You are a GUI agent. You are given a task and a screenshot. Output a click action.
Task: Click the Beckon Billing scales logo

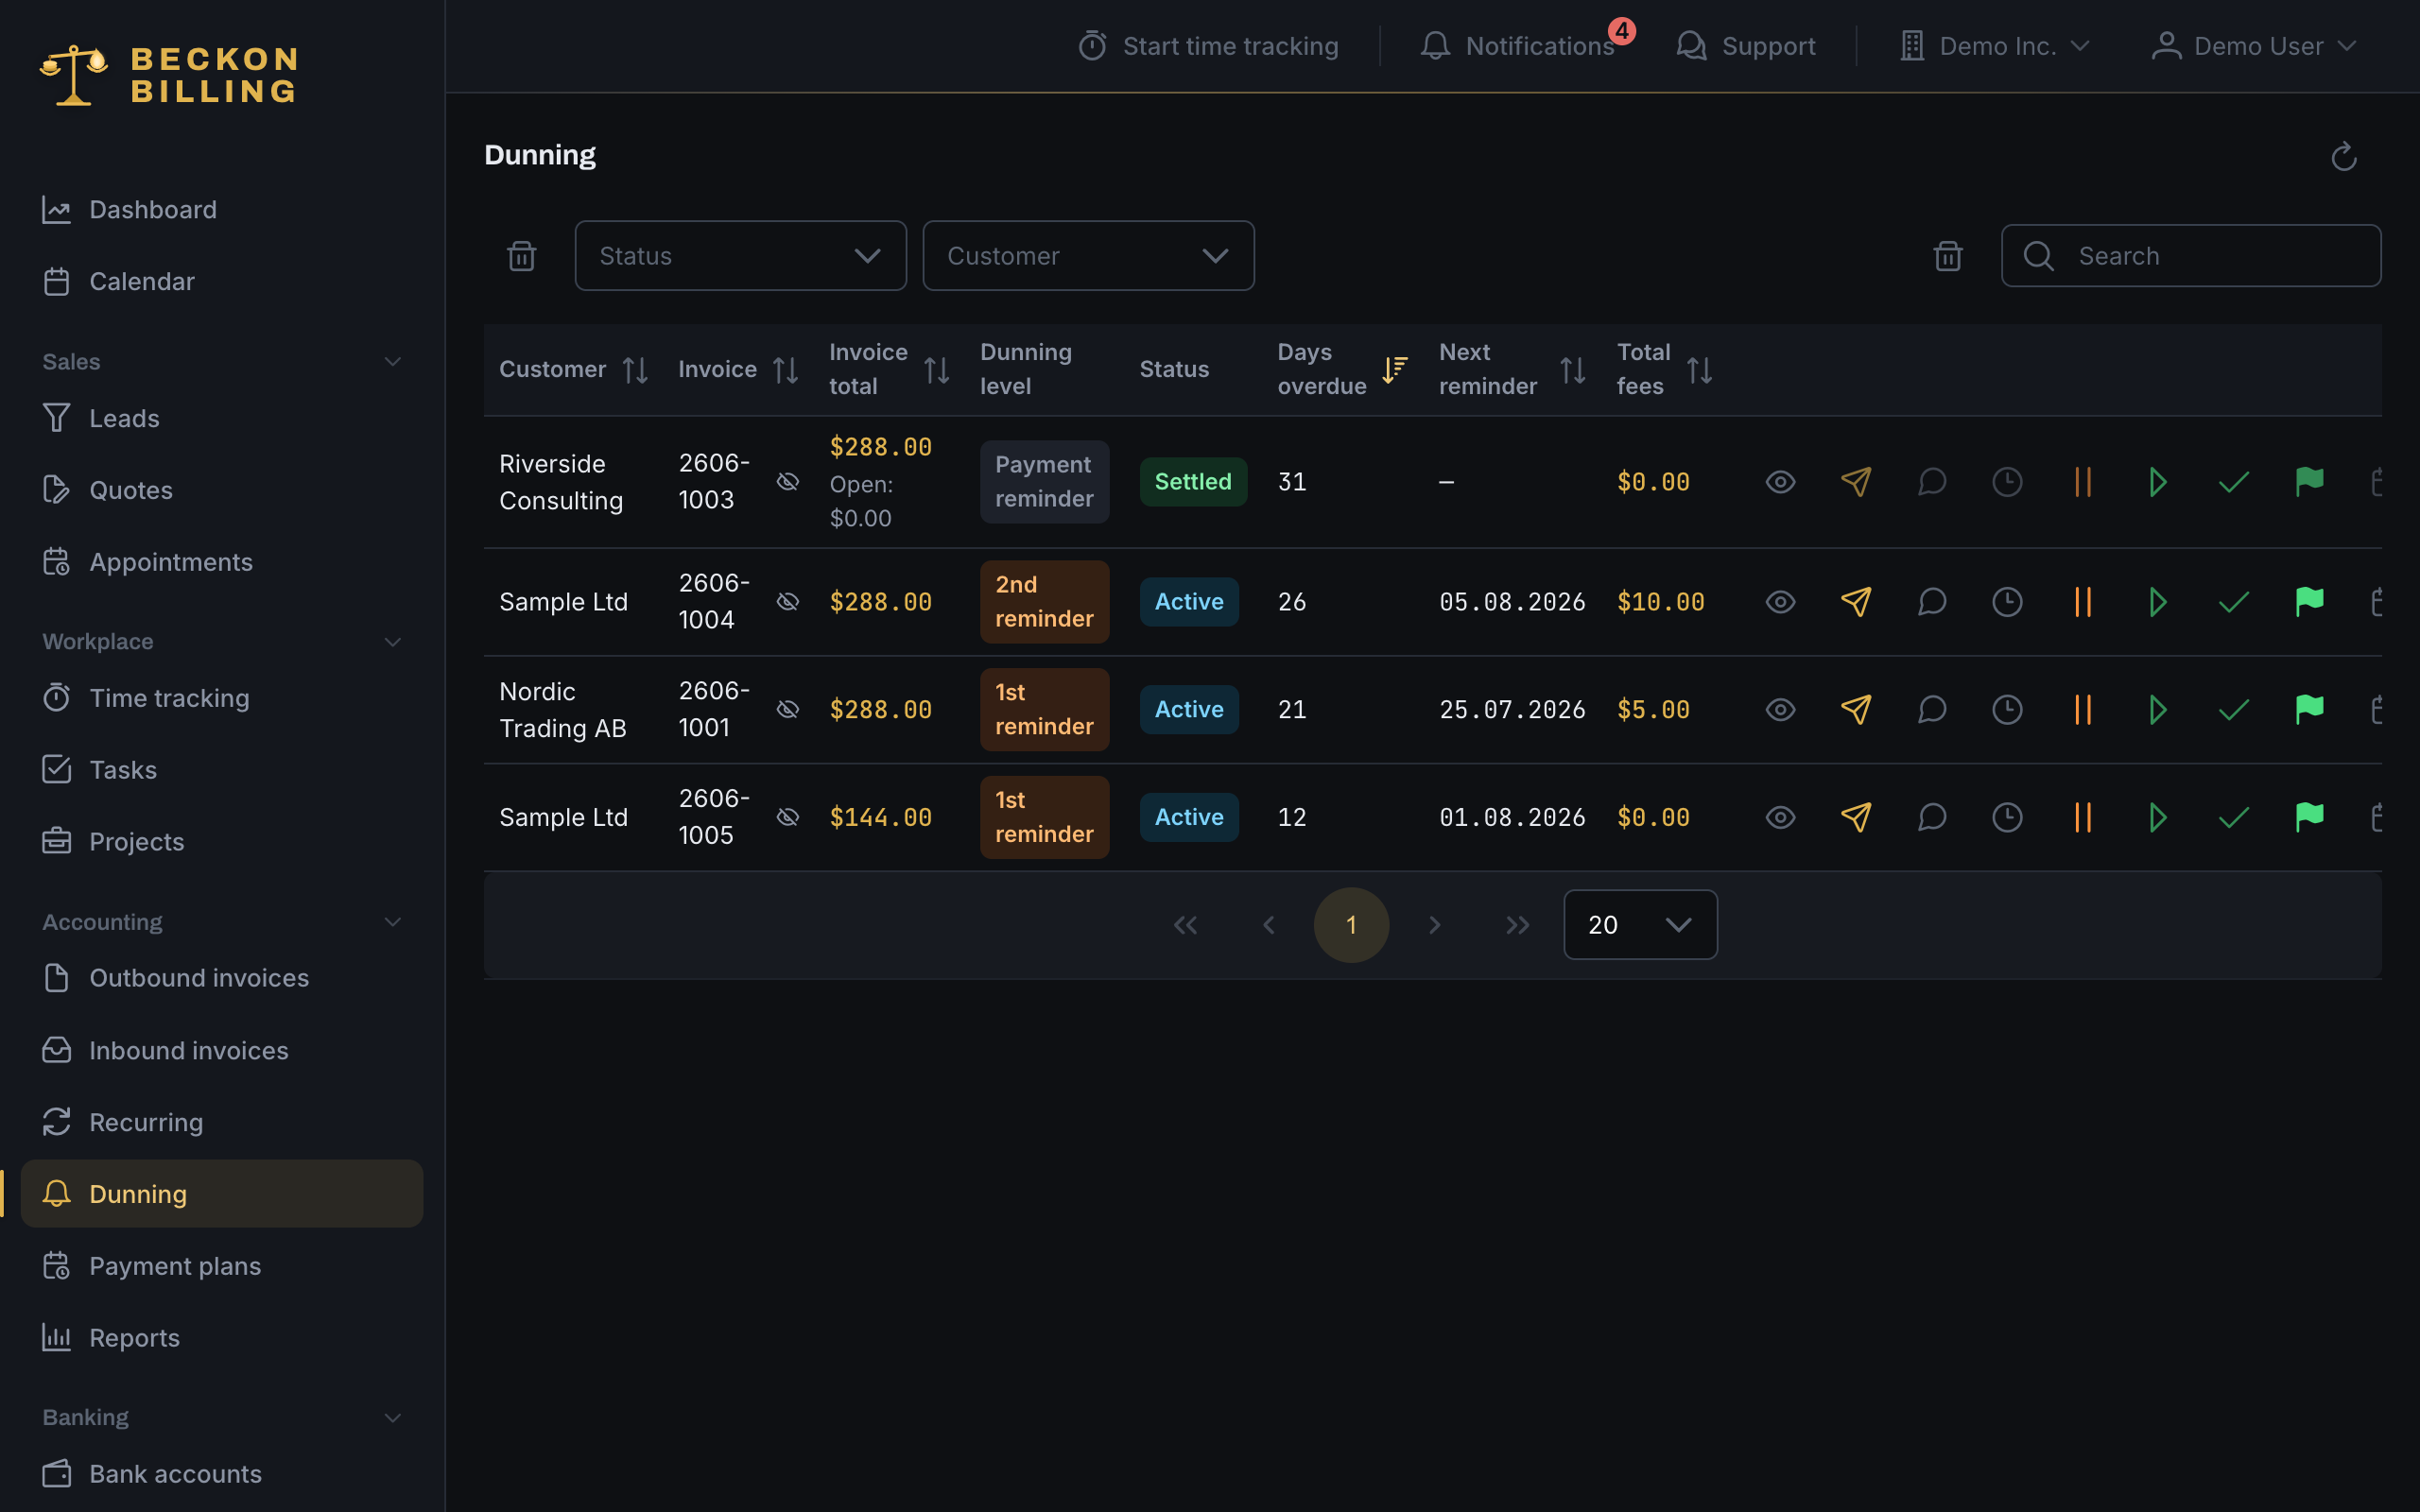coord(73,75)
